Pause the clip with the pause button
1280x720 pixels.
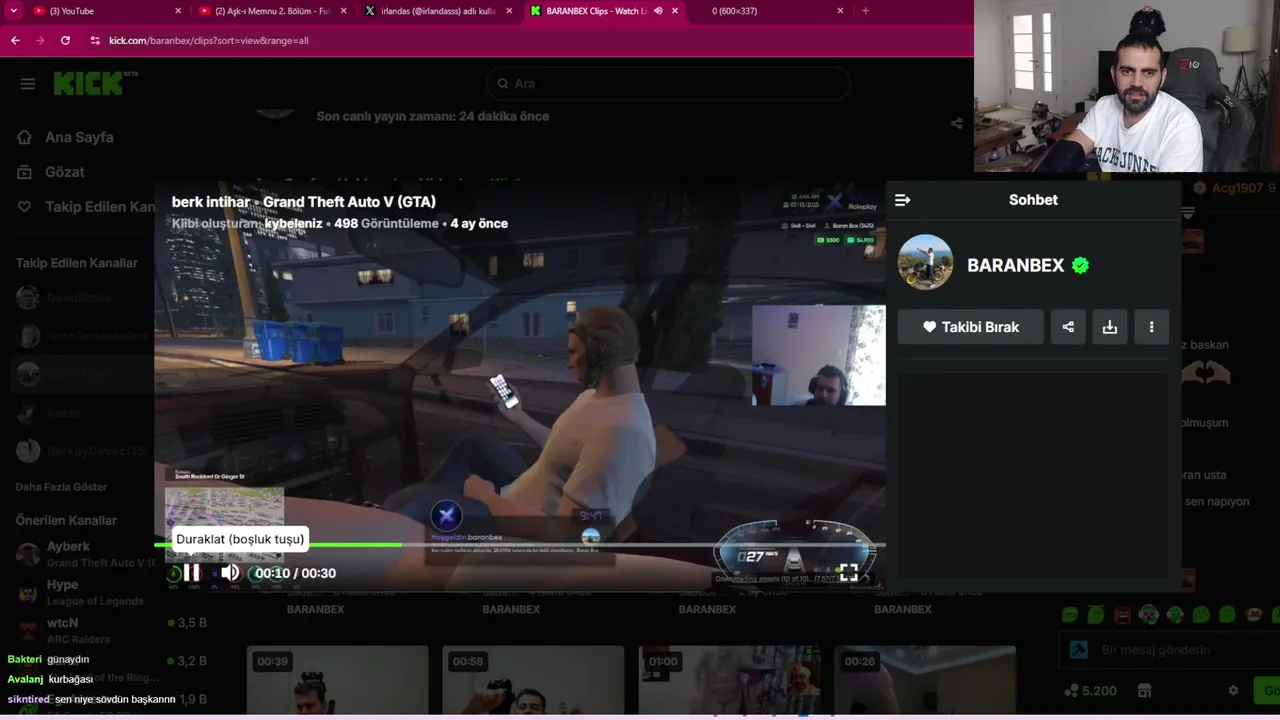192,572
